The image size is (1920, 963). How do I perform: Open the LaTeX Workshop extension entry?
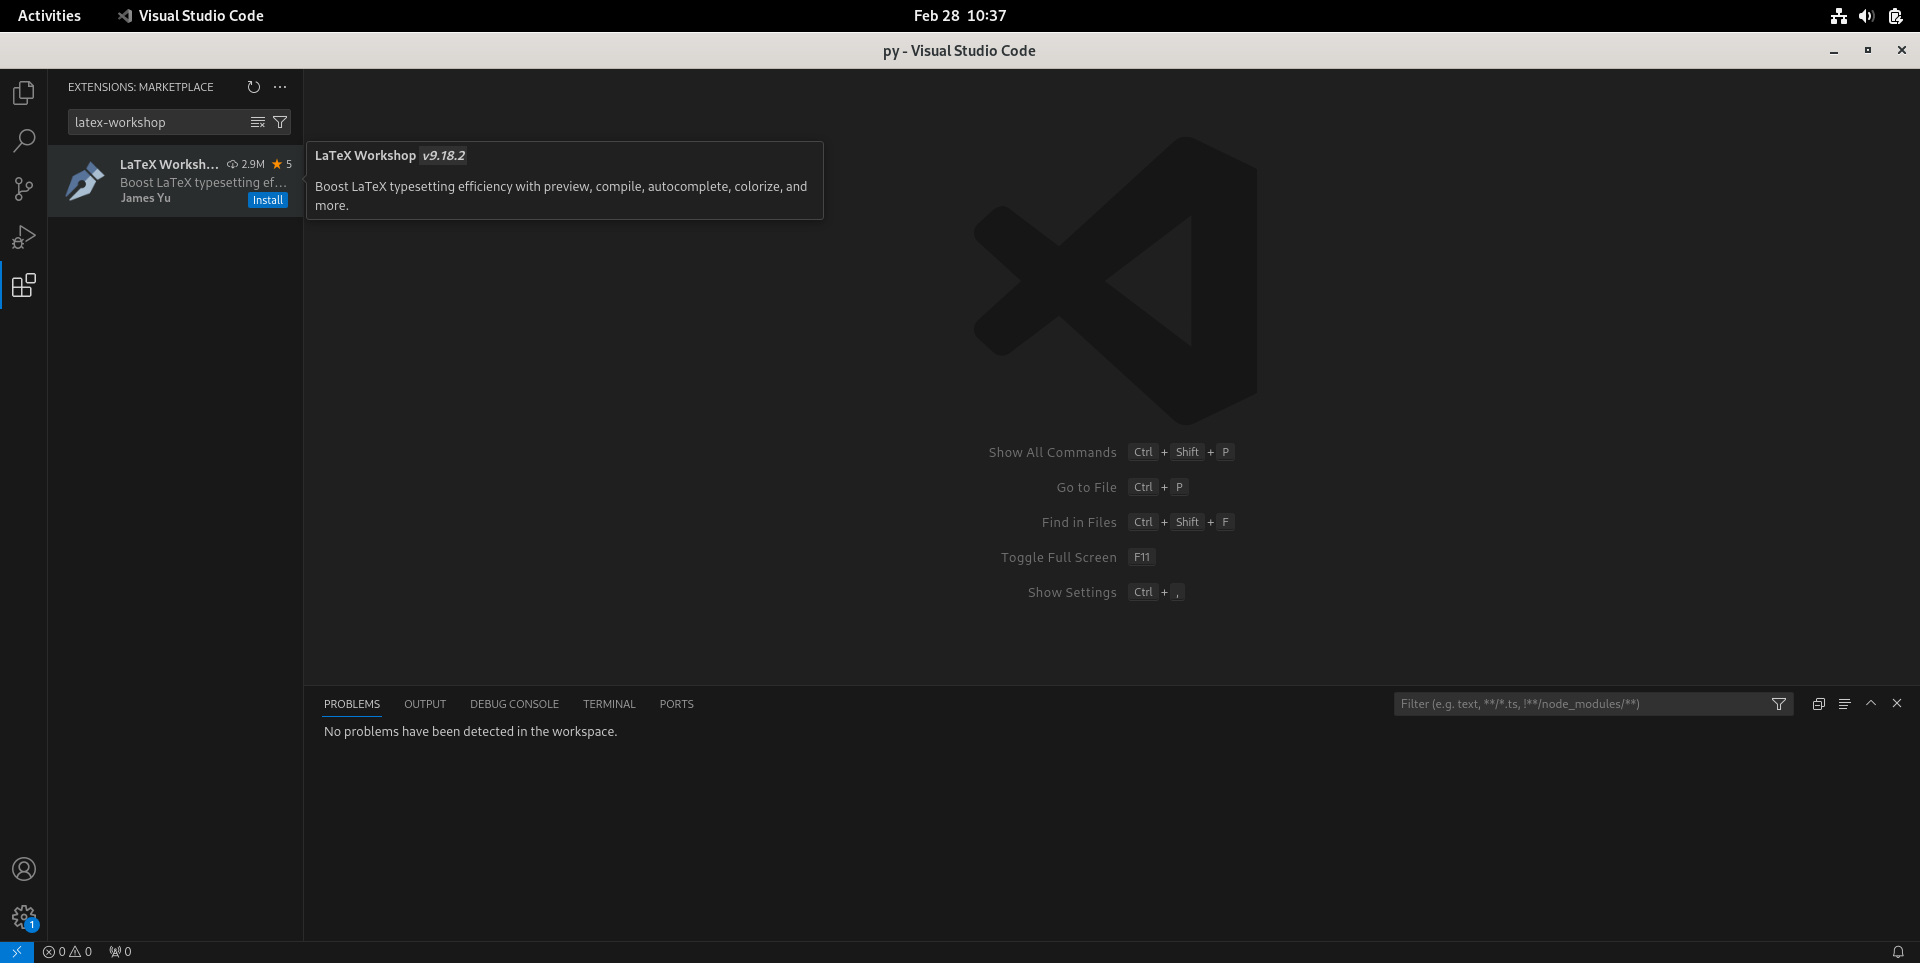point(175,181)
